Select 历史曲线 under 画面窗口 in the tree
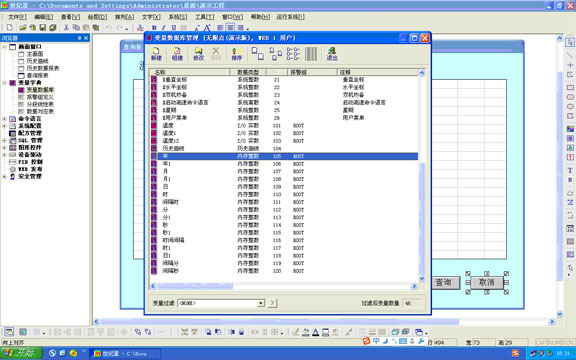Viewport: 576px width, 360px height. 37,61
